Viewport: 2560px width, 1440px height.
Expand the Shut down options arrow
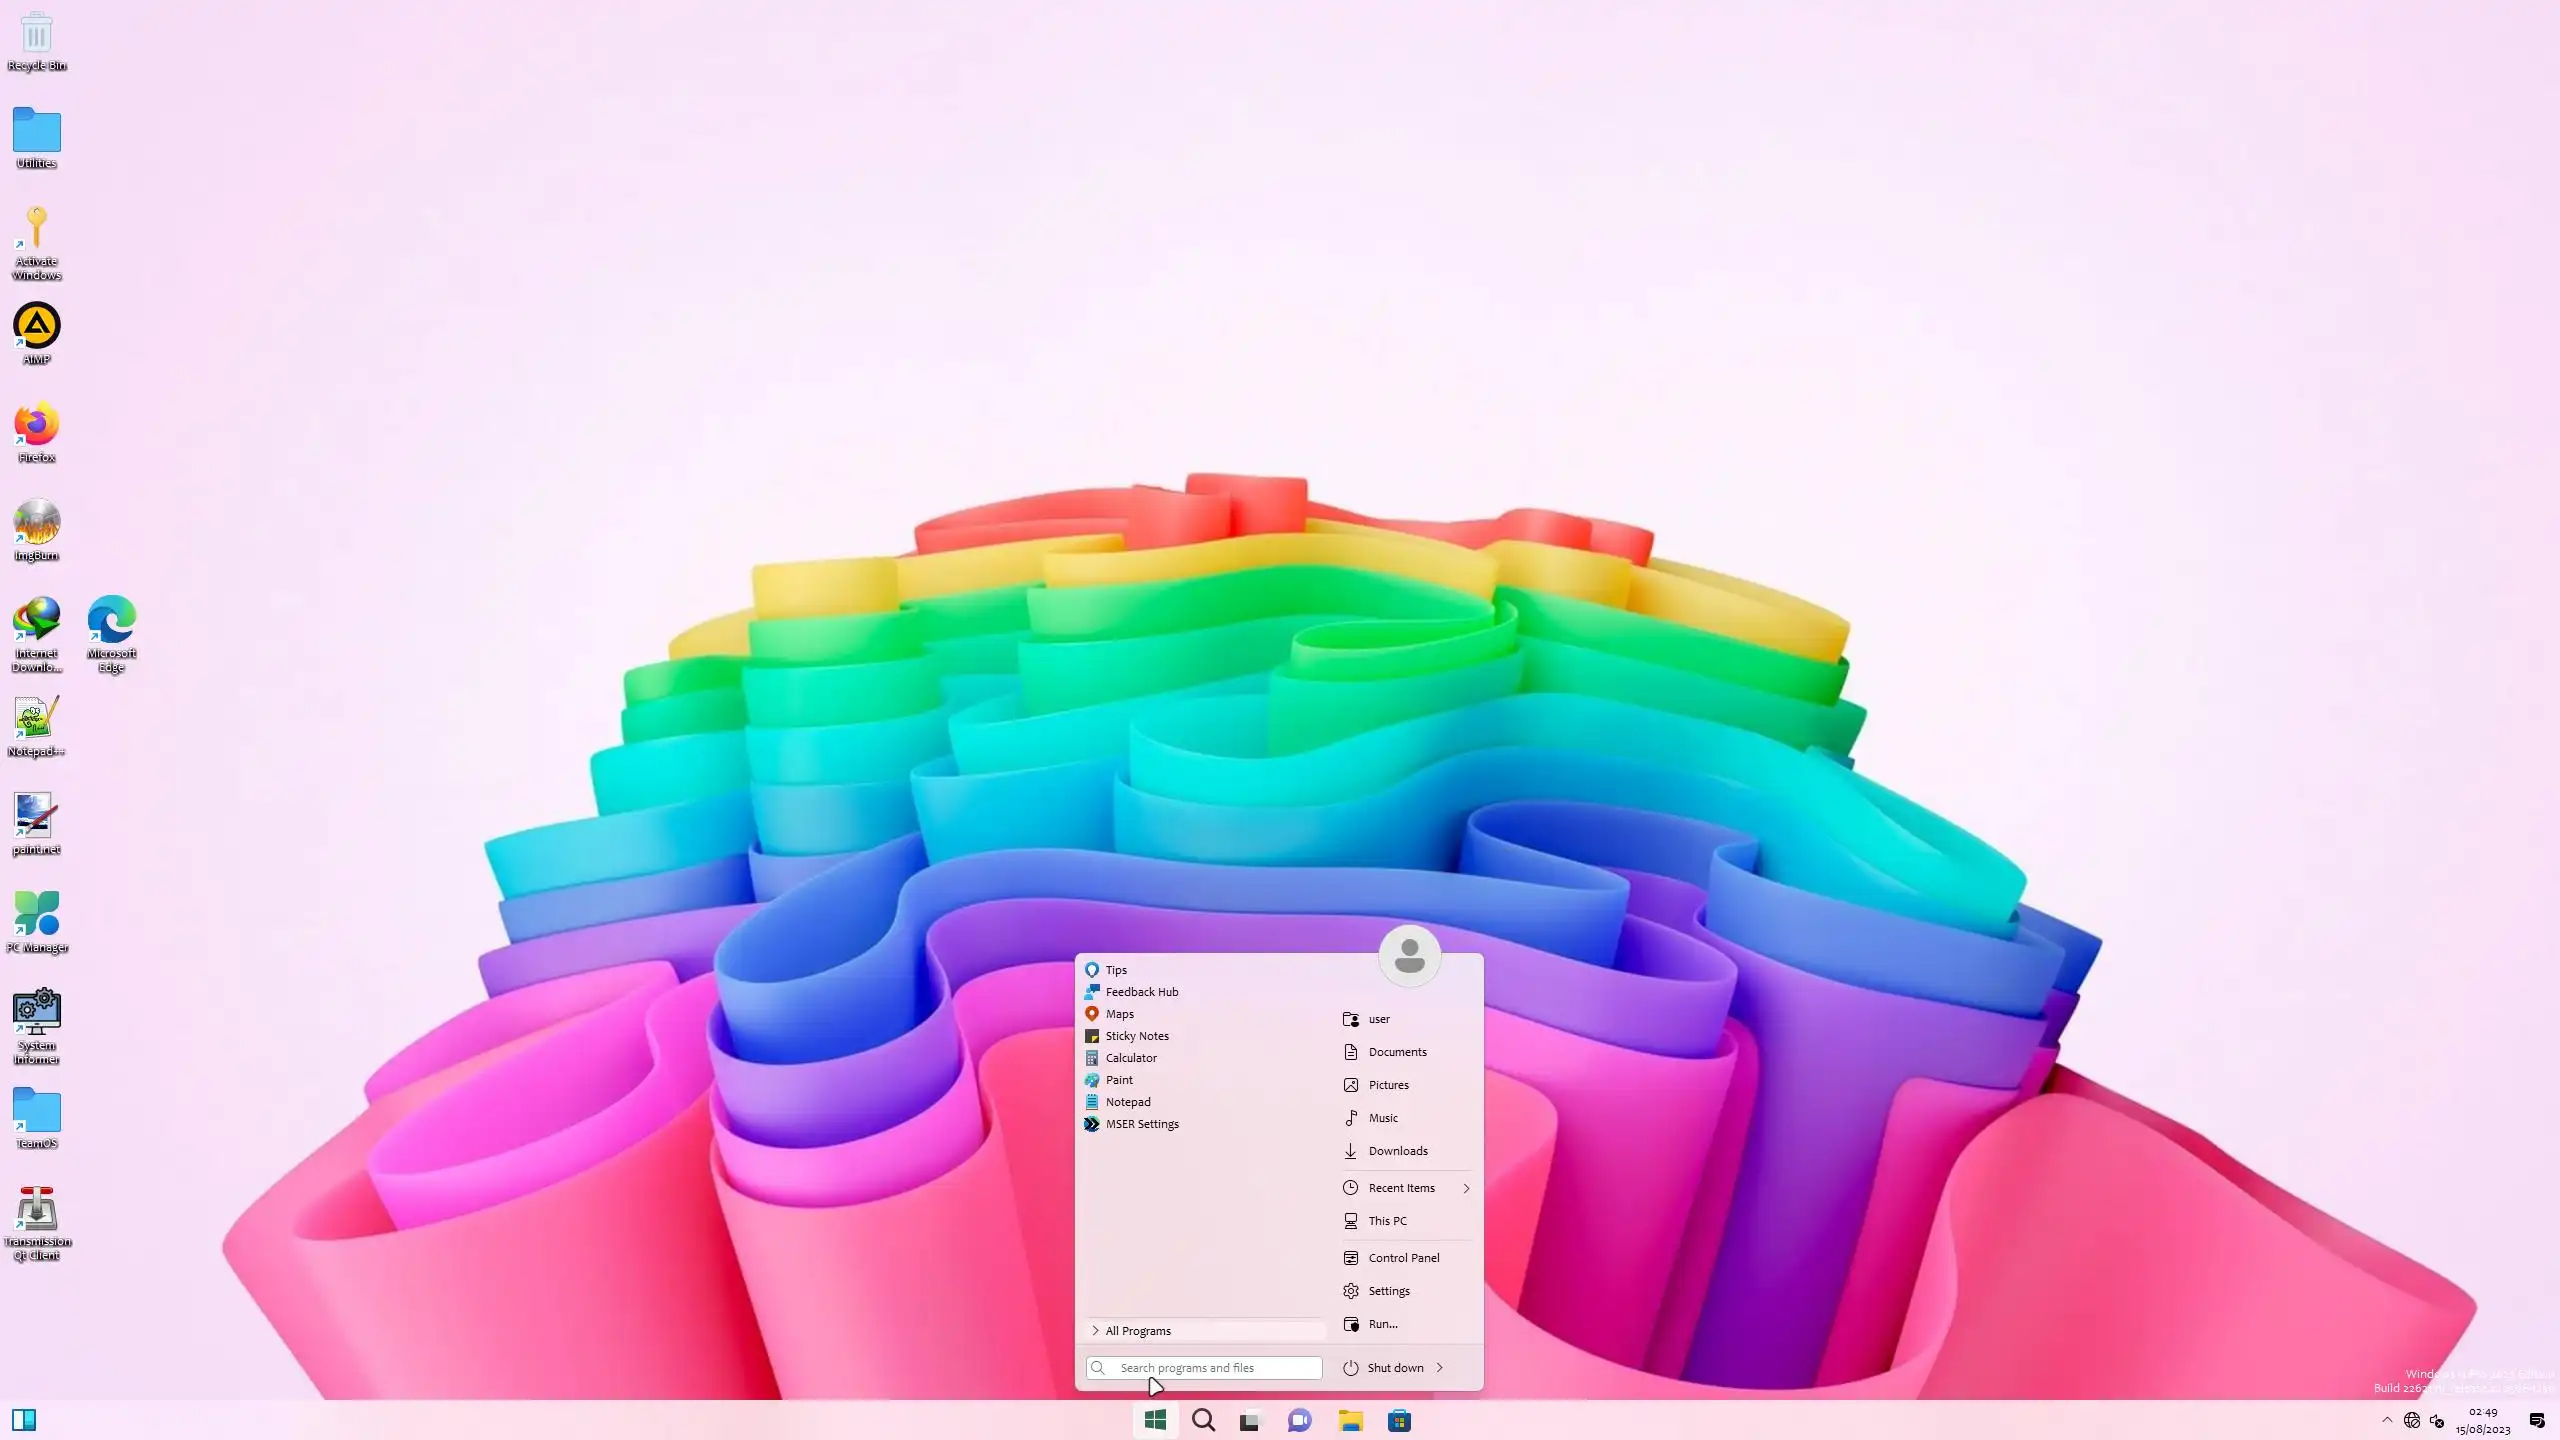1440,1368
